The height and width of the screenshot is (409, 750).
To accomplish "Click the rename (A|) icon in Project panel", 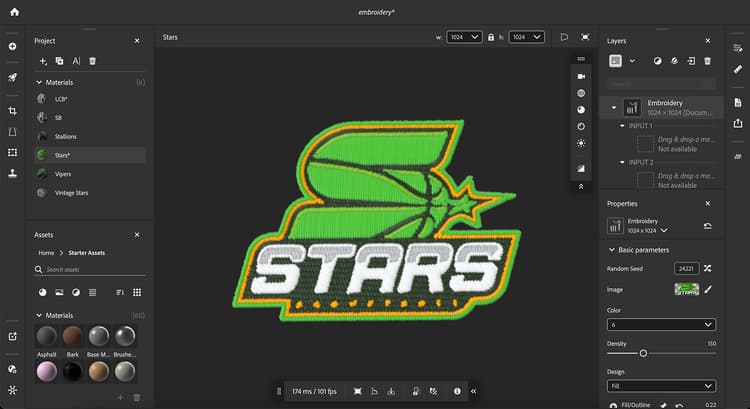I will 76,61.
